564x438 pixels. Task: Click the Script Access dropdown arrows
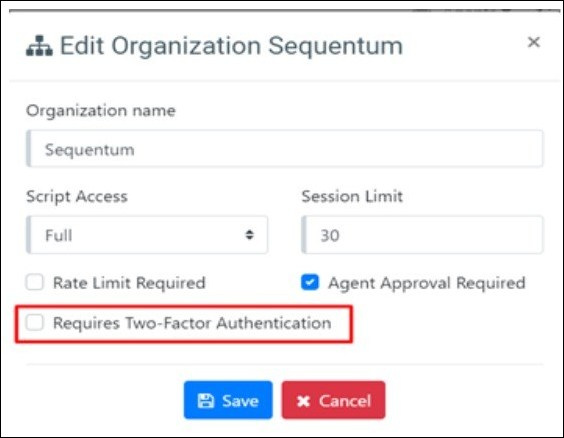(x=249, y=235)
